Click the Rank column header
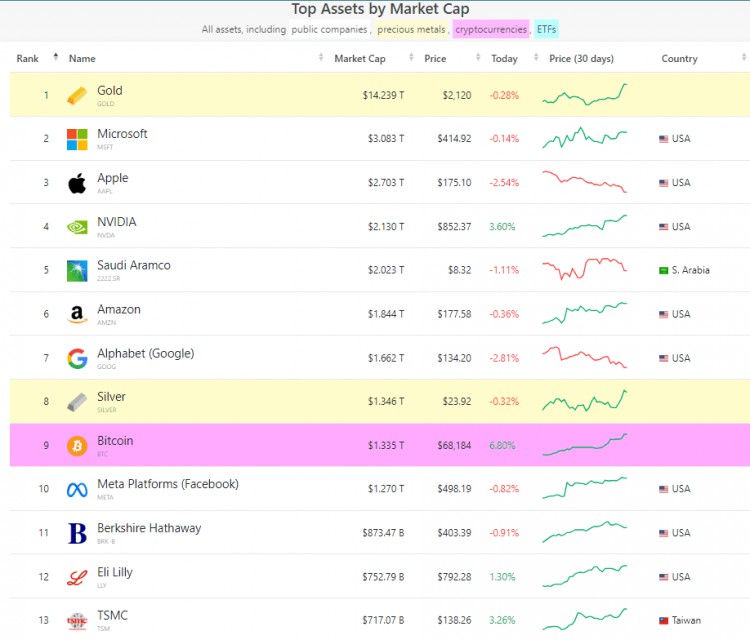750x640 pixels. [x=27, y=59]
